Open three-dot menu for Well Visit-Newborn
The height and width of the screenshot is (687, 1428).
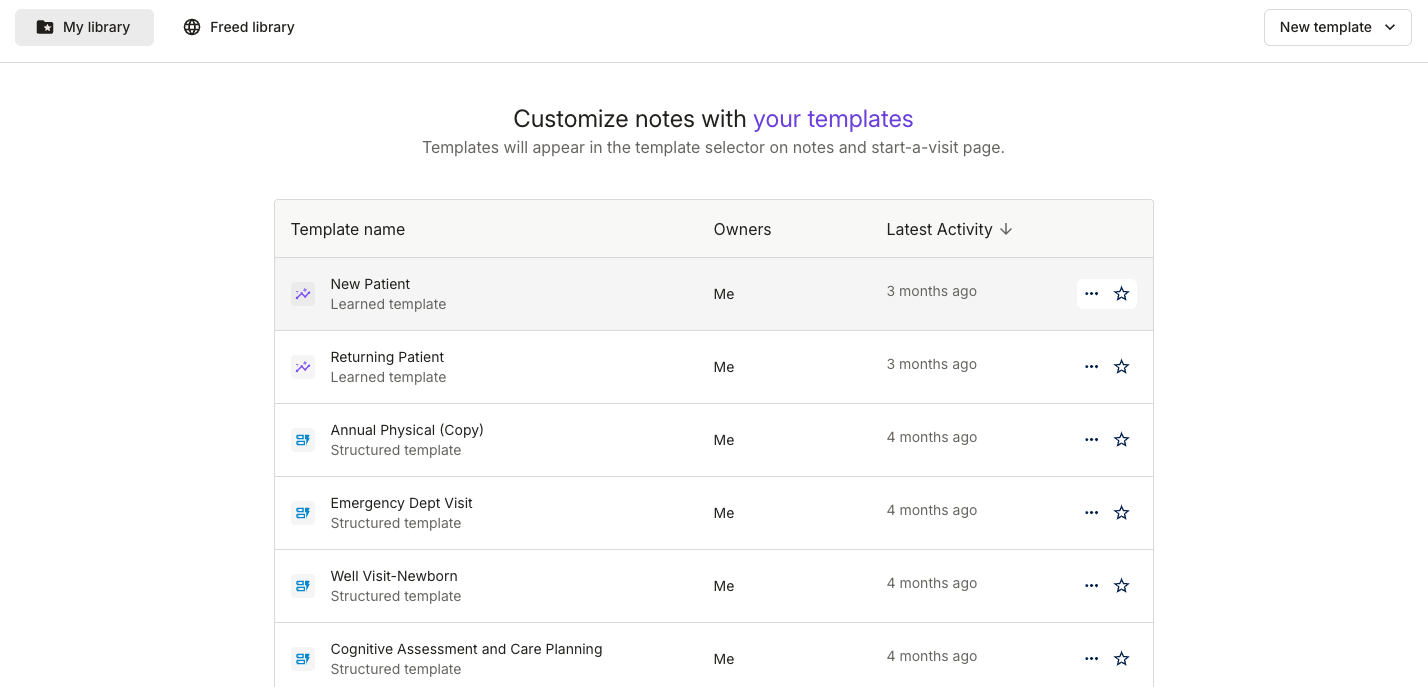pyautogui.click(x=1091, y=586)
